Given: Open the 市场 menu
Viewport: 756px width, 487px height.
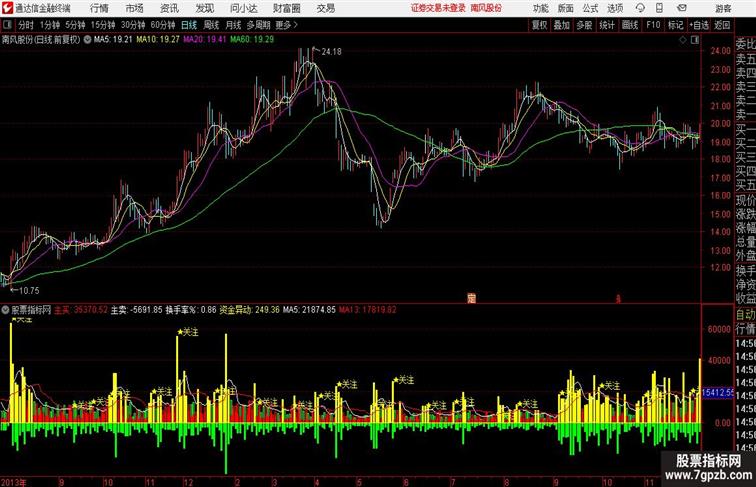Looking at the screenshot, I should (x=135, y=8).
